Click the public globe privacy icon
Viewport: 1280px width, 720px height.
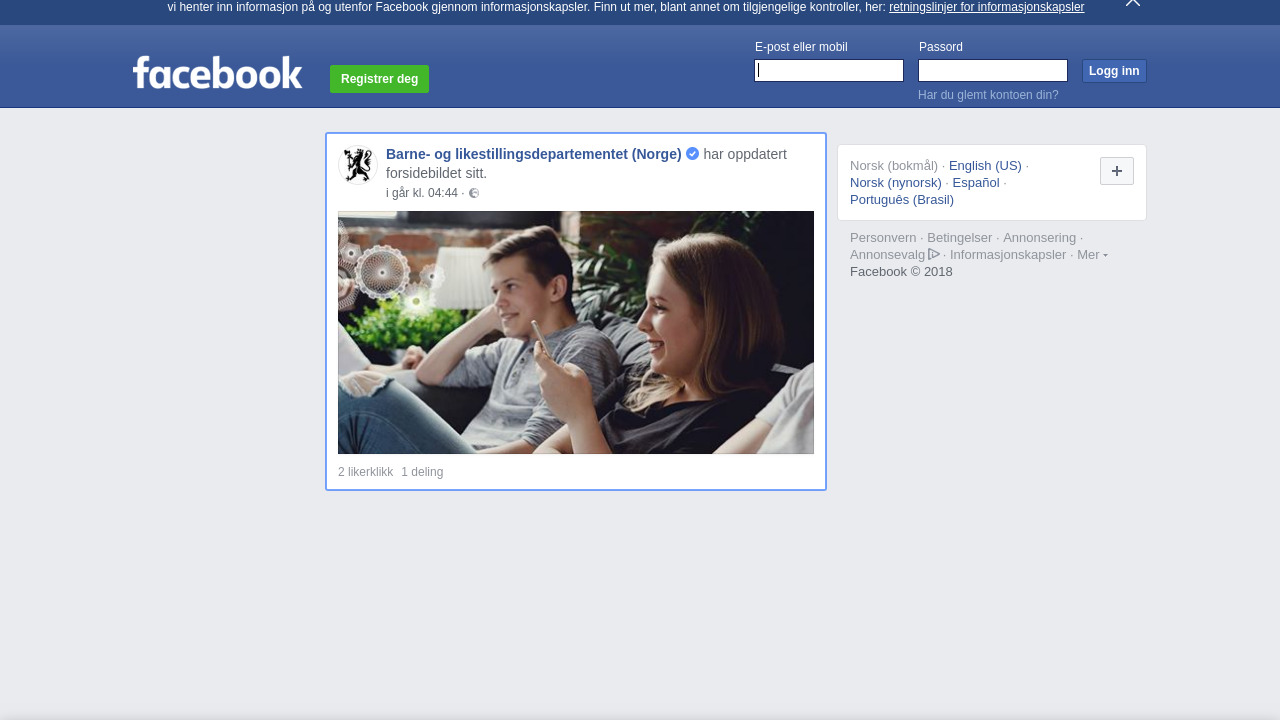click(x=474, y=194)
